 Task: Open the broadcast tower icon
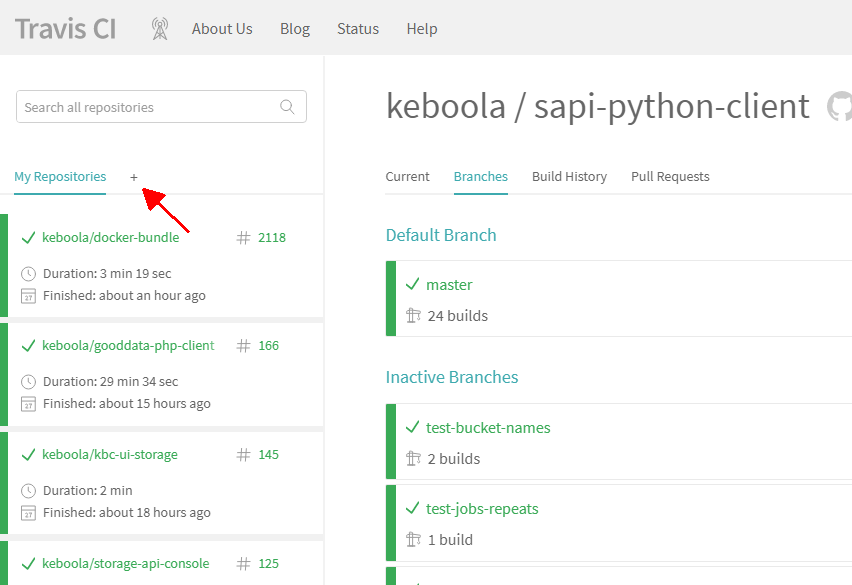tap(160, 29)
